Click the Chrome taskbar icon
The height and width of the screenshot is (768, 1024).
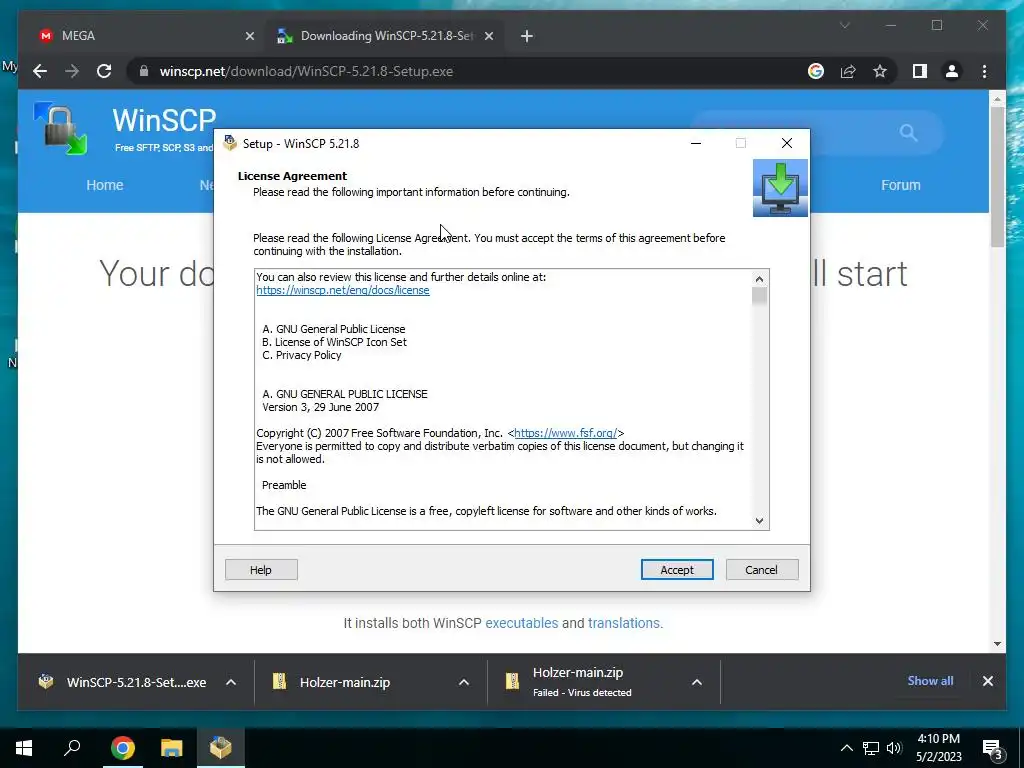pos(122,748)
